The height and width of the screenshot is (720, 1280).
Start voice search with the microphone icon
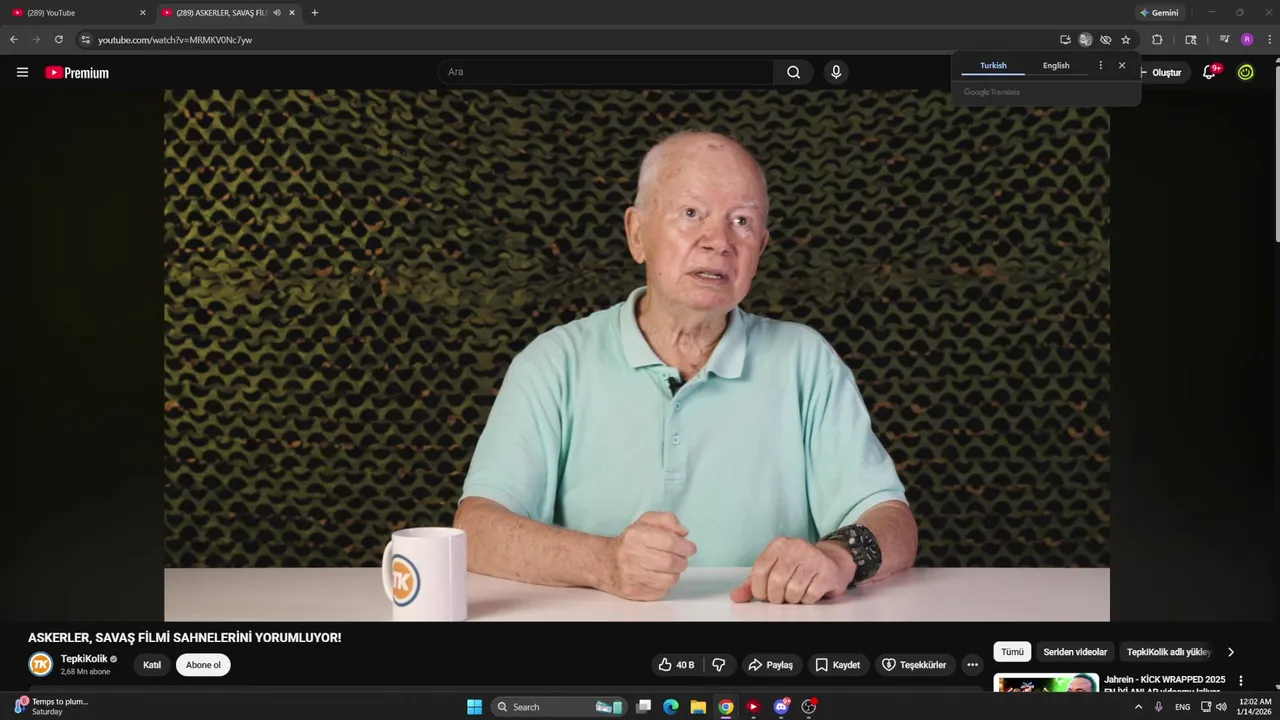coord(836,72)
